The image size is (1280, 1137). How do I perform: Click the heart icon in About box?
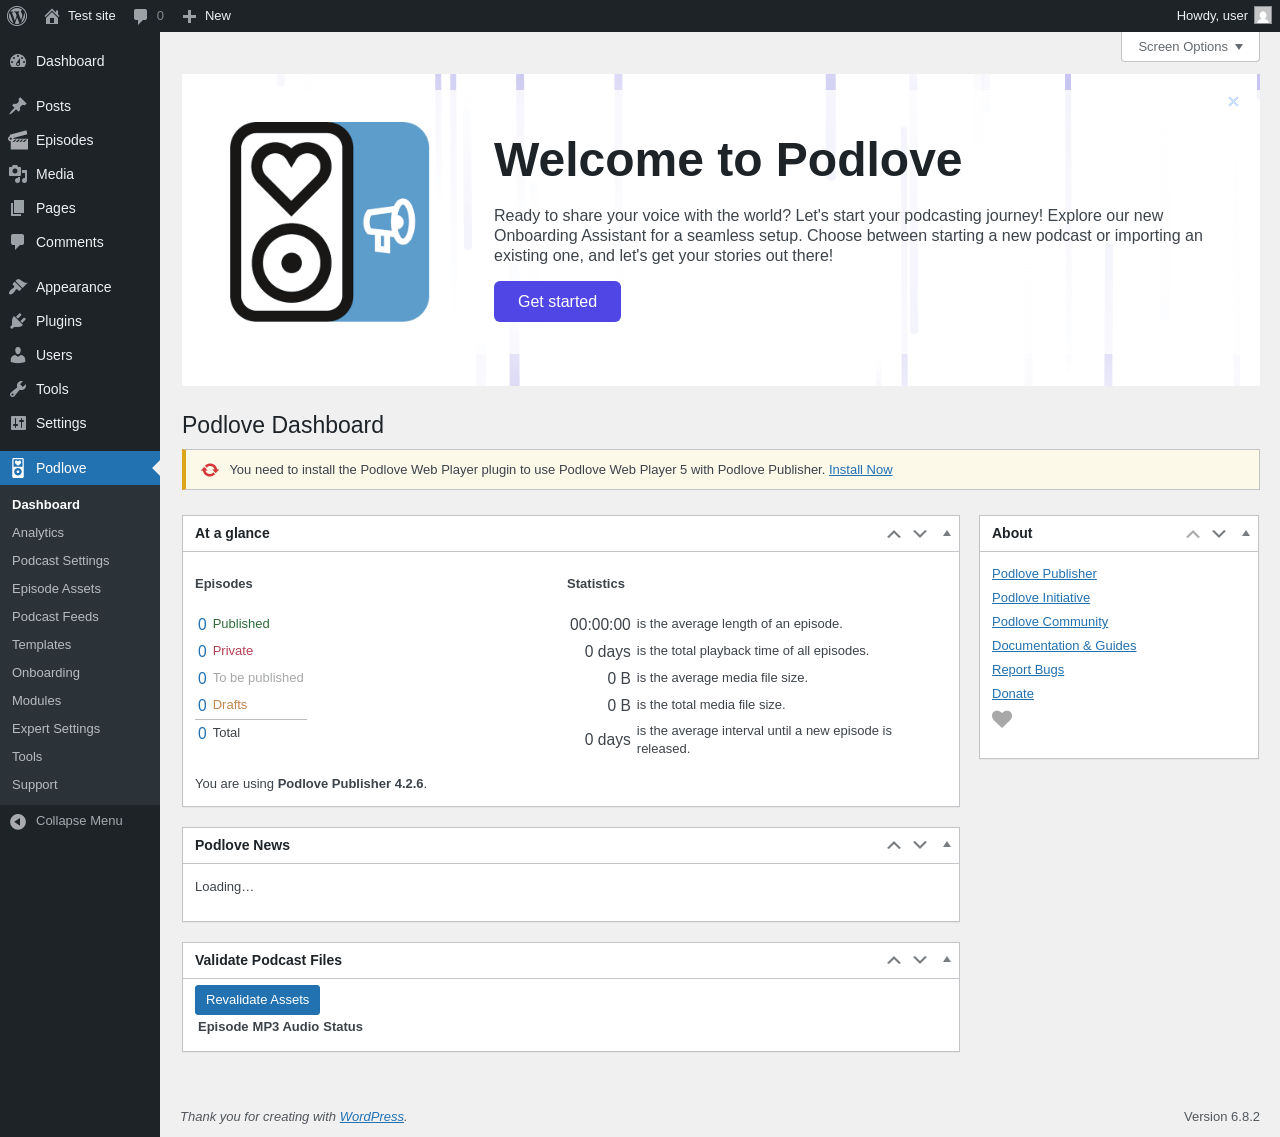pos(1002,719)
